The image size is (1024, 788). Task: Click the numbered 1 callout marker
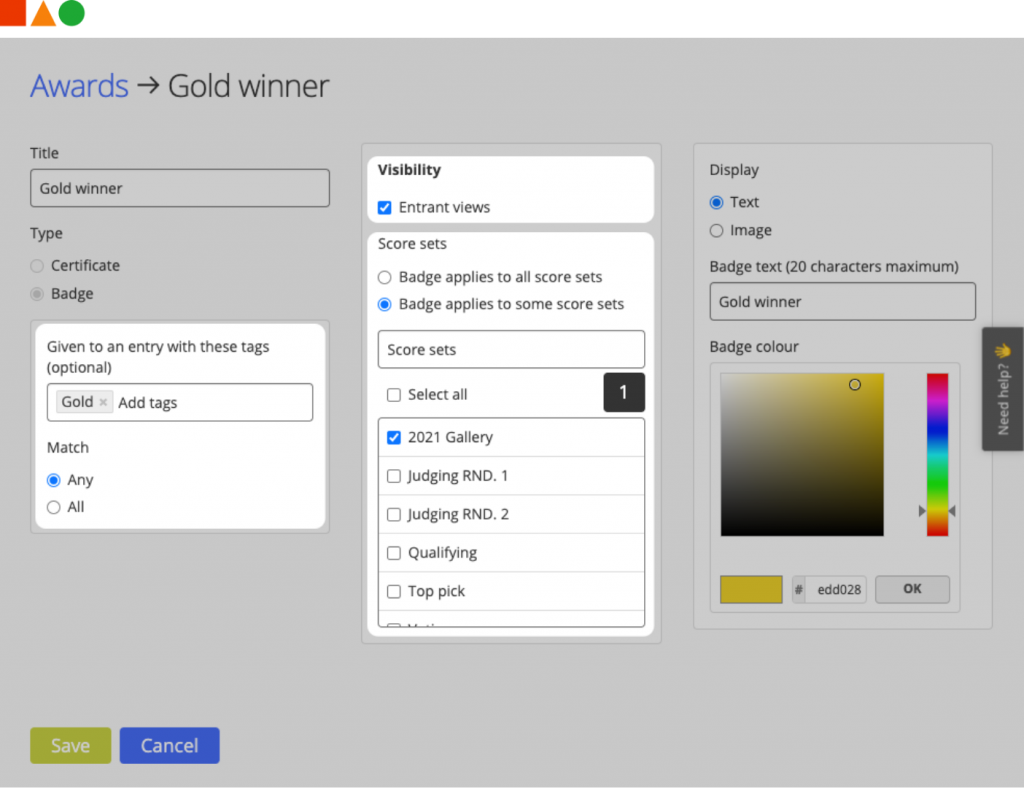624,393
